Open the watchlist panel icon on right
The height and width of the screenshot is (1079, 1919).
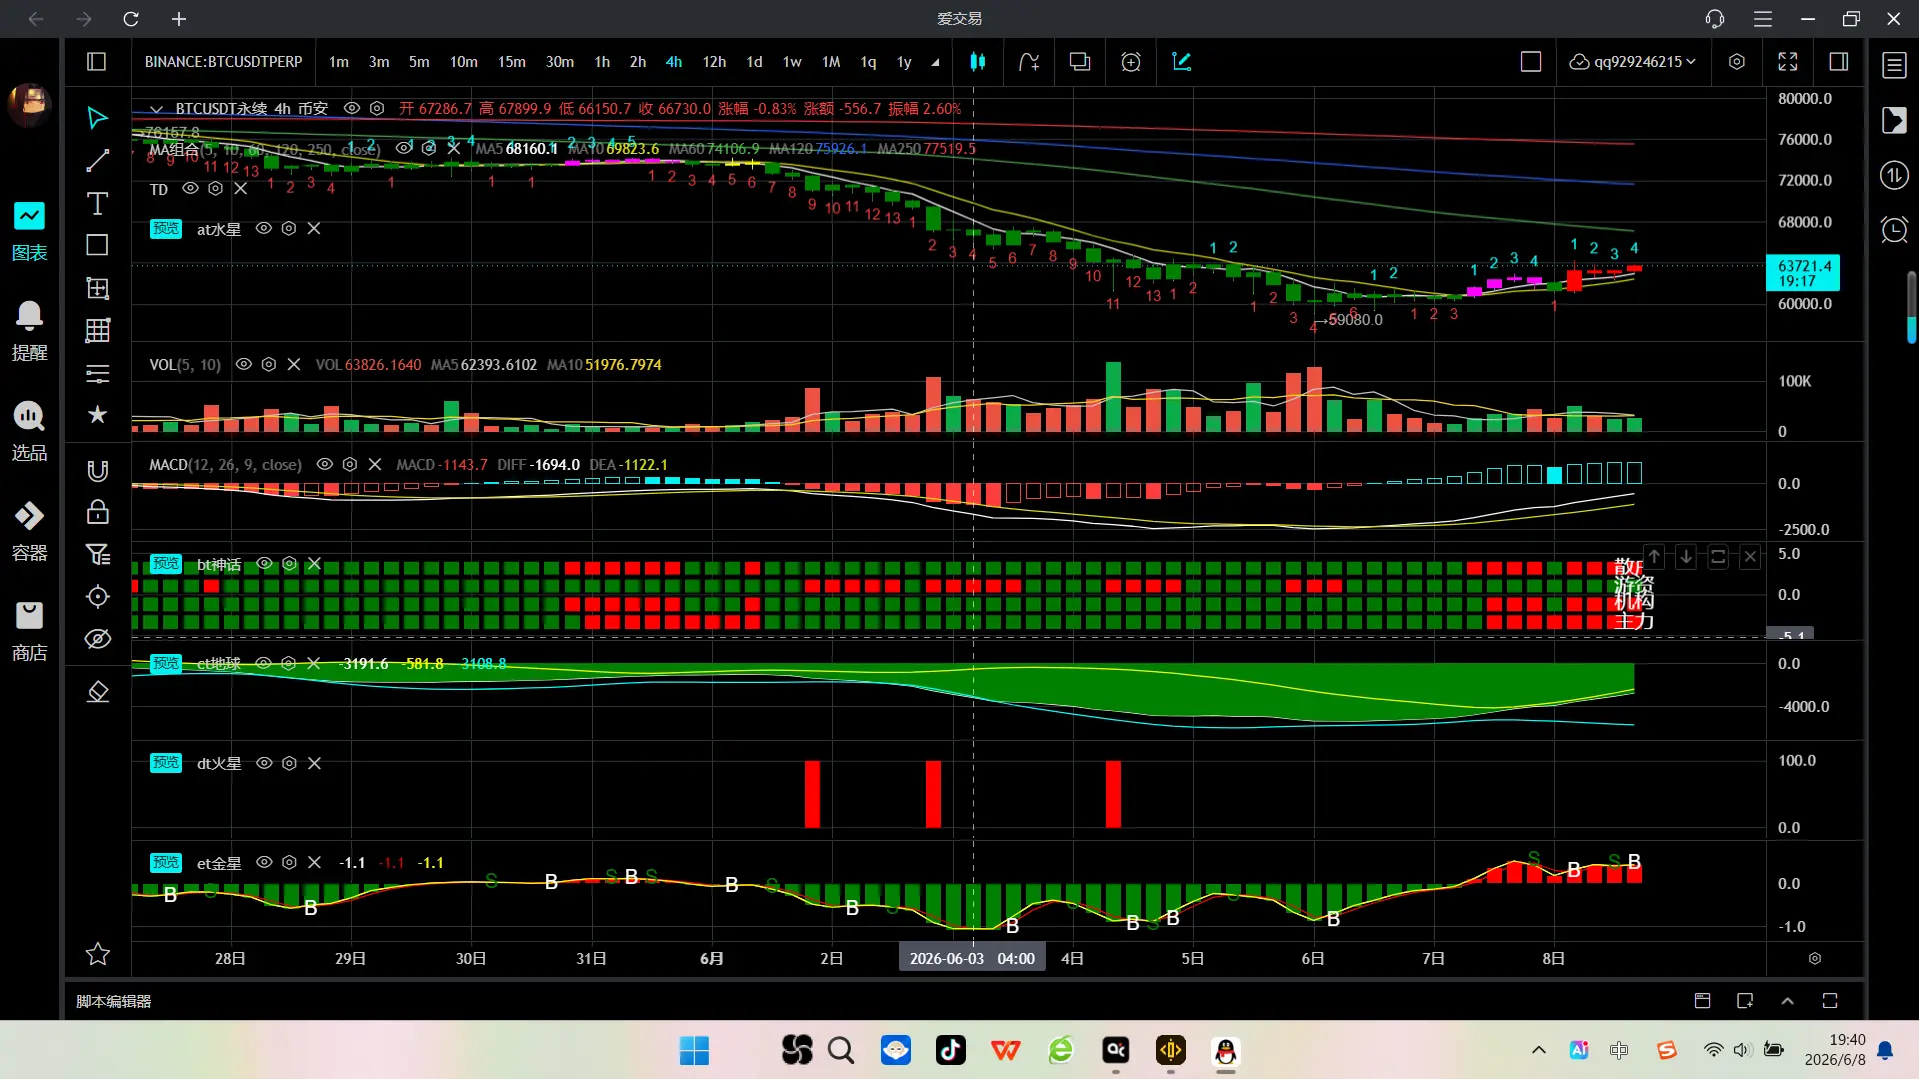click(1894, 66)
